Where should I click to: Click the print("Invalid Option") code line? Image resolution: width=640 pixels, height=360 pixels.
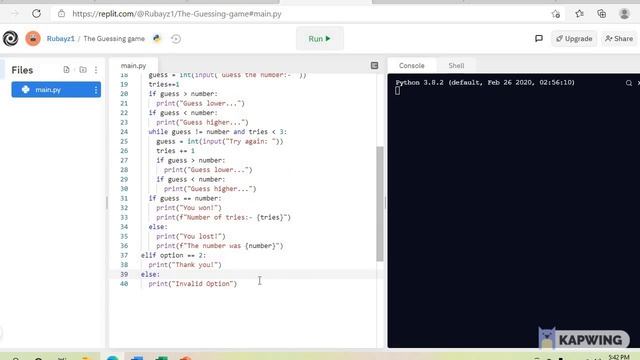tap(193, 284)
